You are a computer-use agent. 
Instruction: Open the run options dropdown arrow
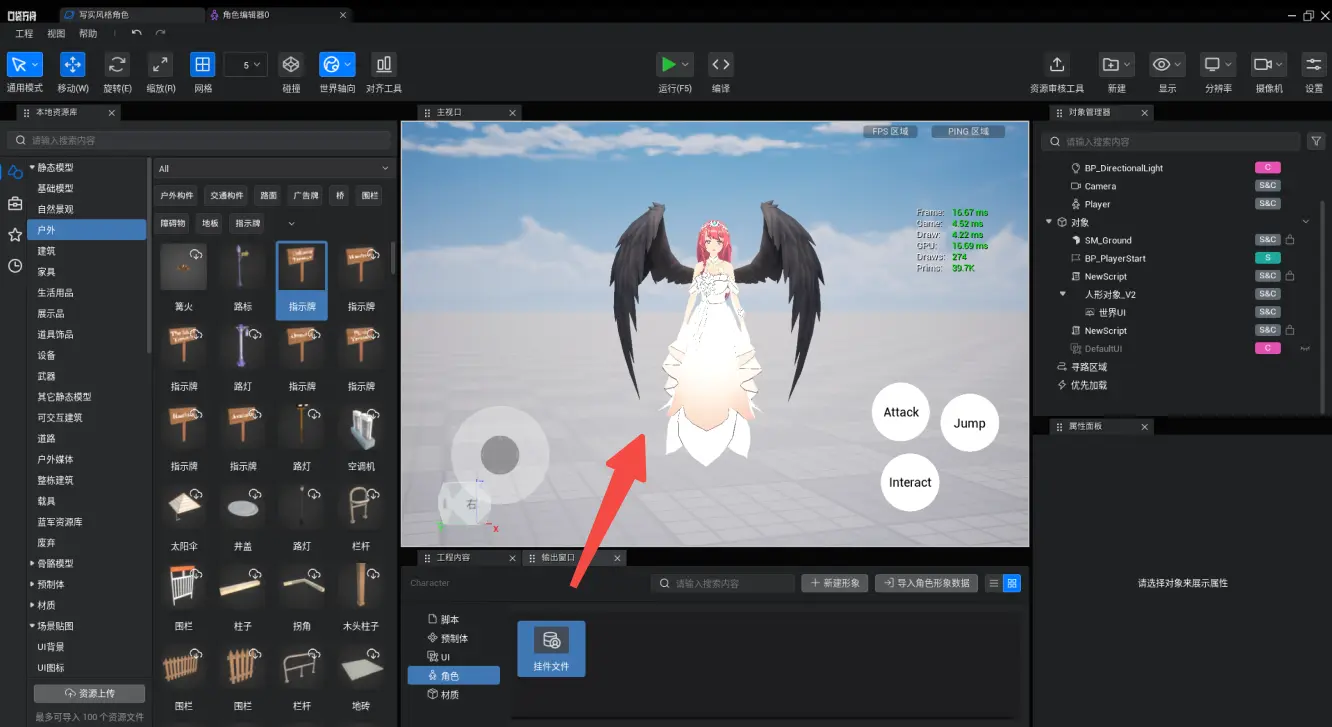point(686,64)
